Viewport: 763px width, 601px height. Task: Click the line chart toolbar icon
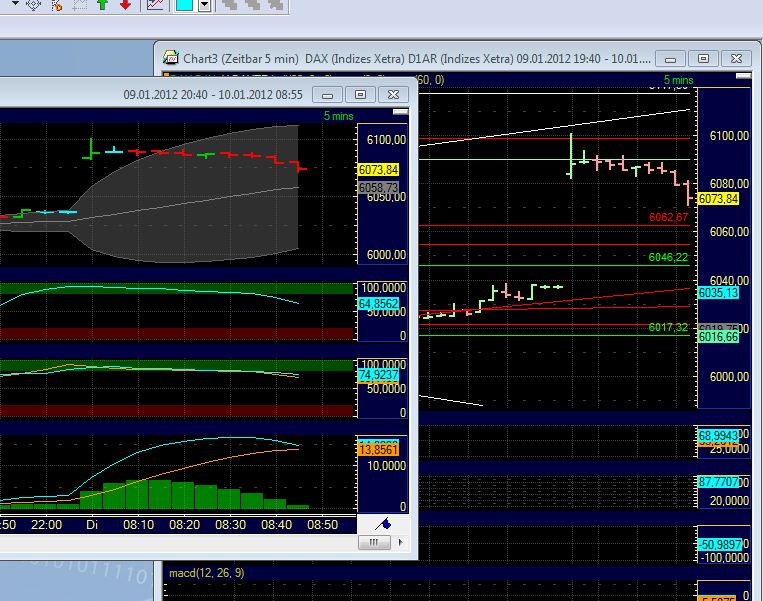[x=155, y=5]
